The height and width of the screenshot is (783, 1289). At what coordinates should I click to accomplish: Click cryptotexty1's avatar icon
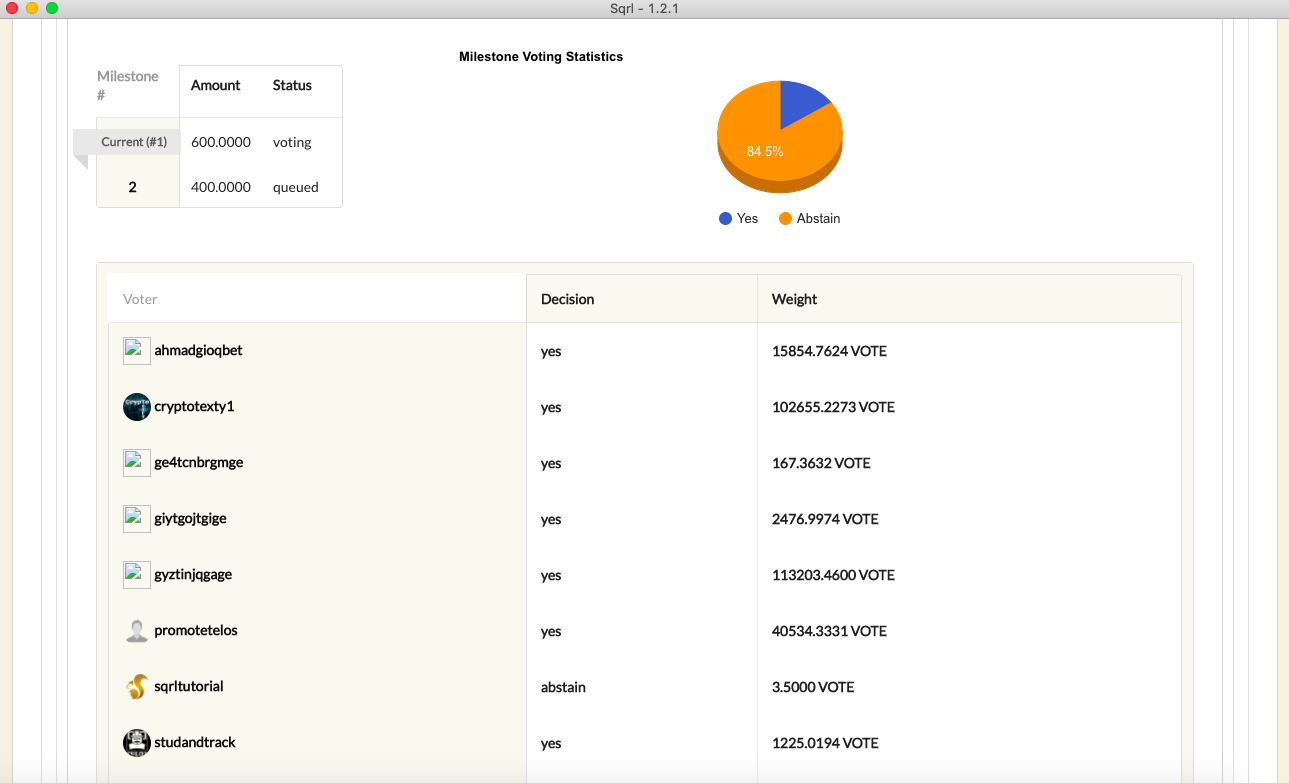tap(136, 407)
